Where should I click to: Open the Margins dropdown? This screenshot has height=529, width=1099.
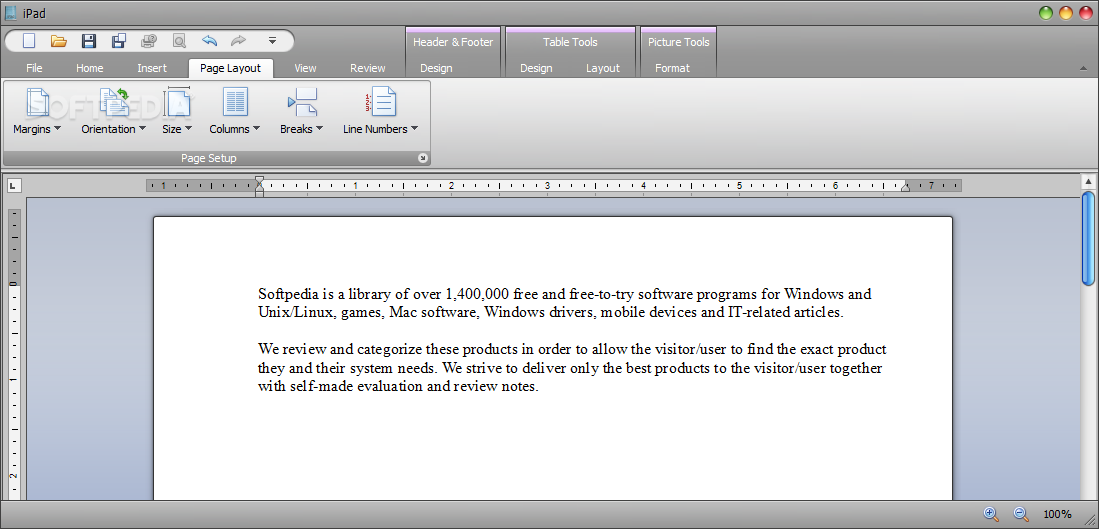click(x=37, y=111)
